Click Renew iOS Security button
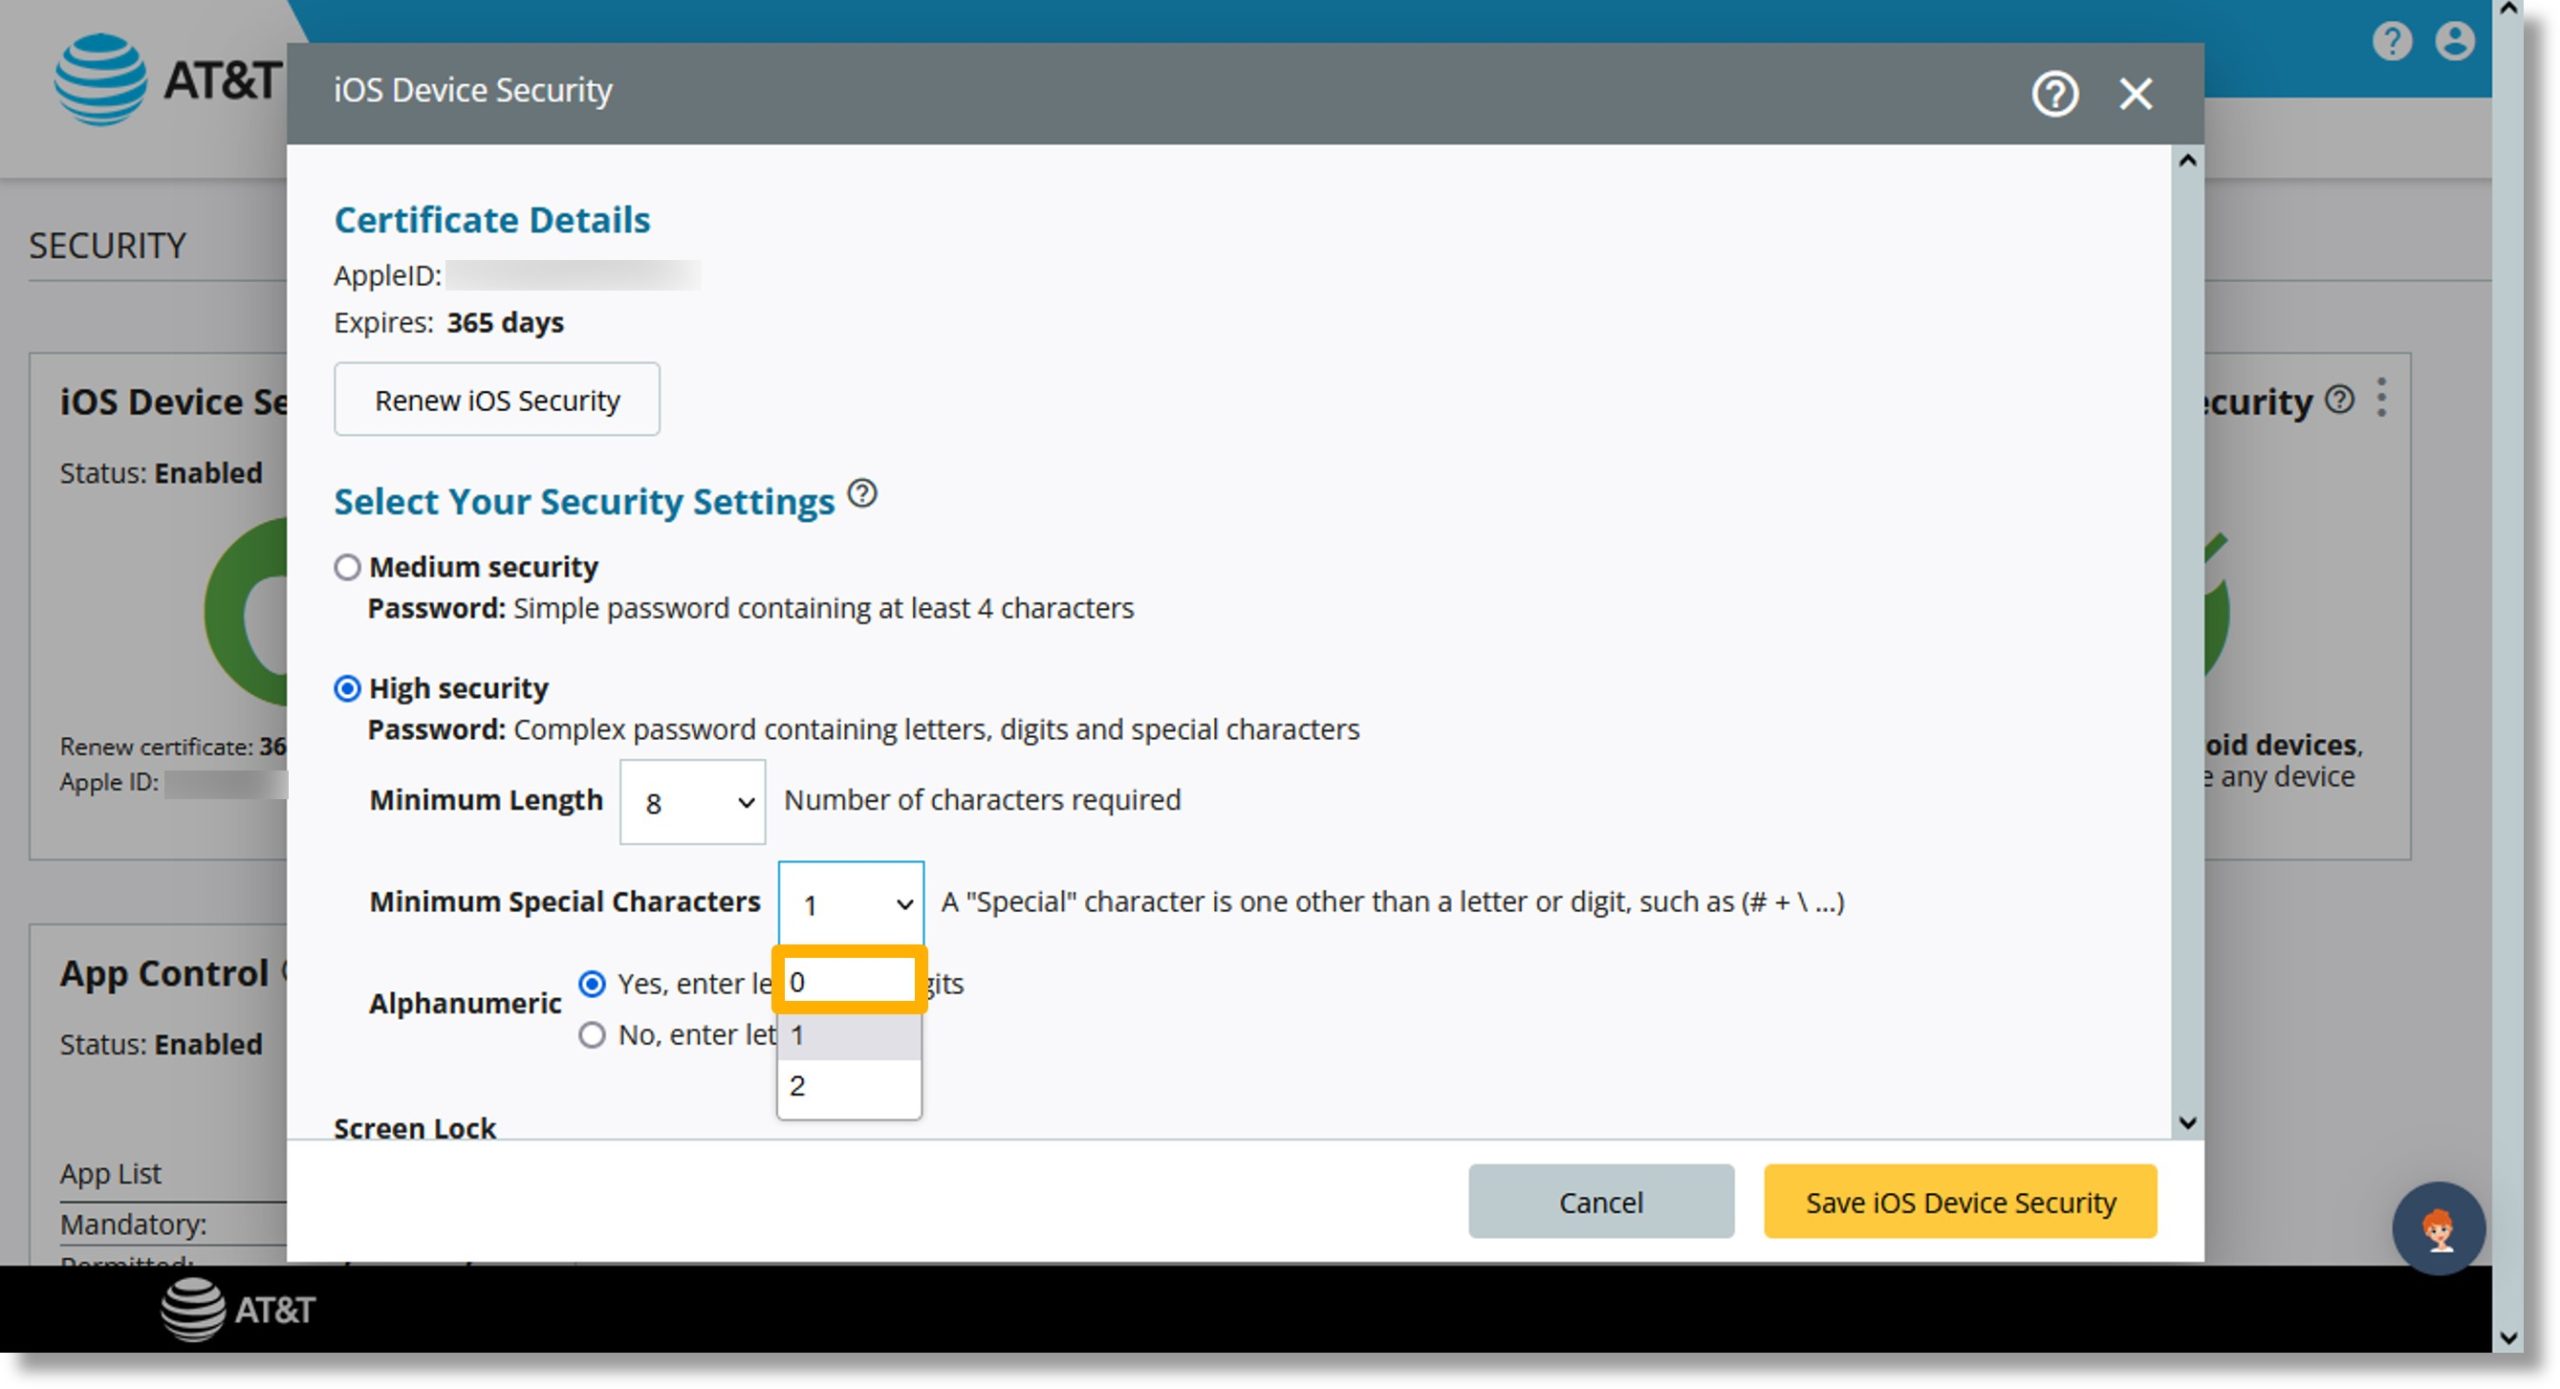Image resolution: width=2560 pixels, height=1389 pixels. pos(498,399)
